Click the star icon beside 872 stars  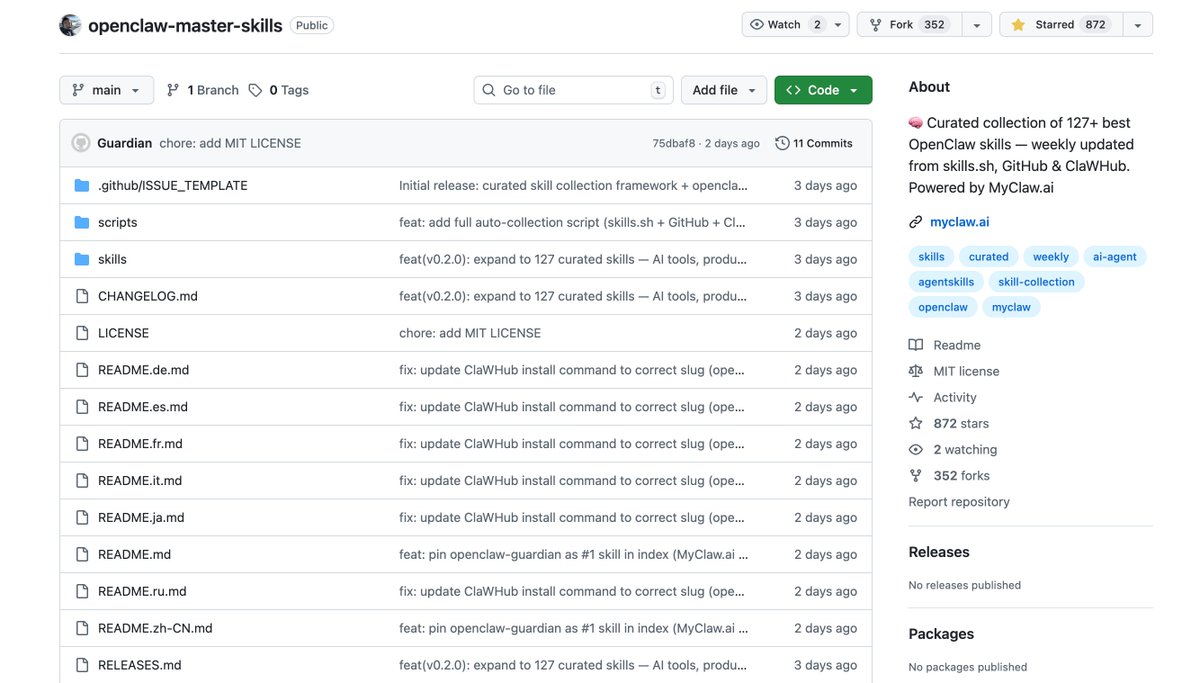point(916,423)
